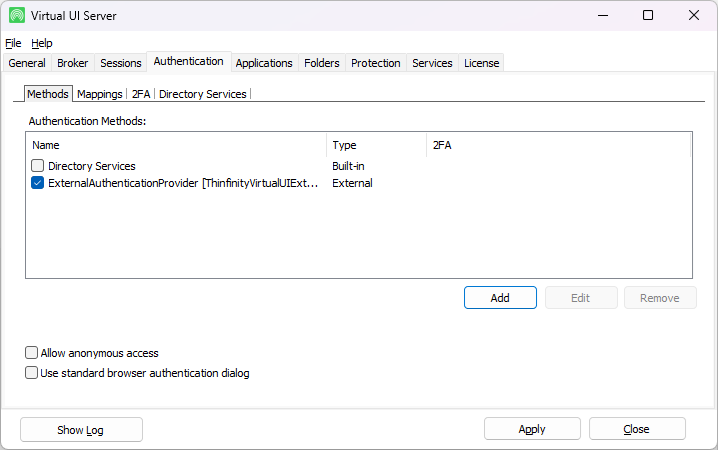Enable Allow anonymous access
The height and width of the screenshot is (450, 718).
[x=32, y=353]
